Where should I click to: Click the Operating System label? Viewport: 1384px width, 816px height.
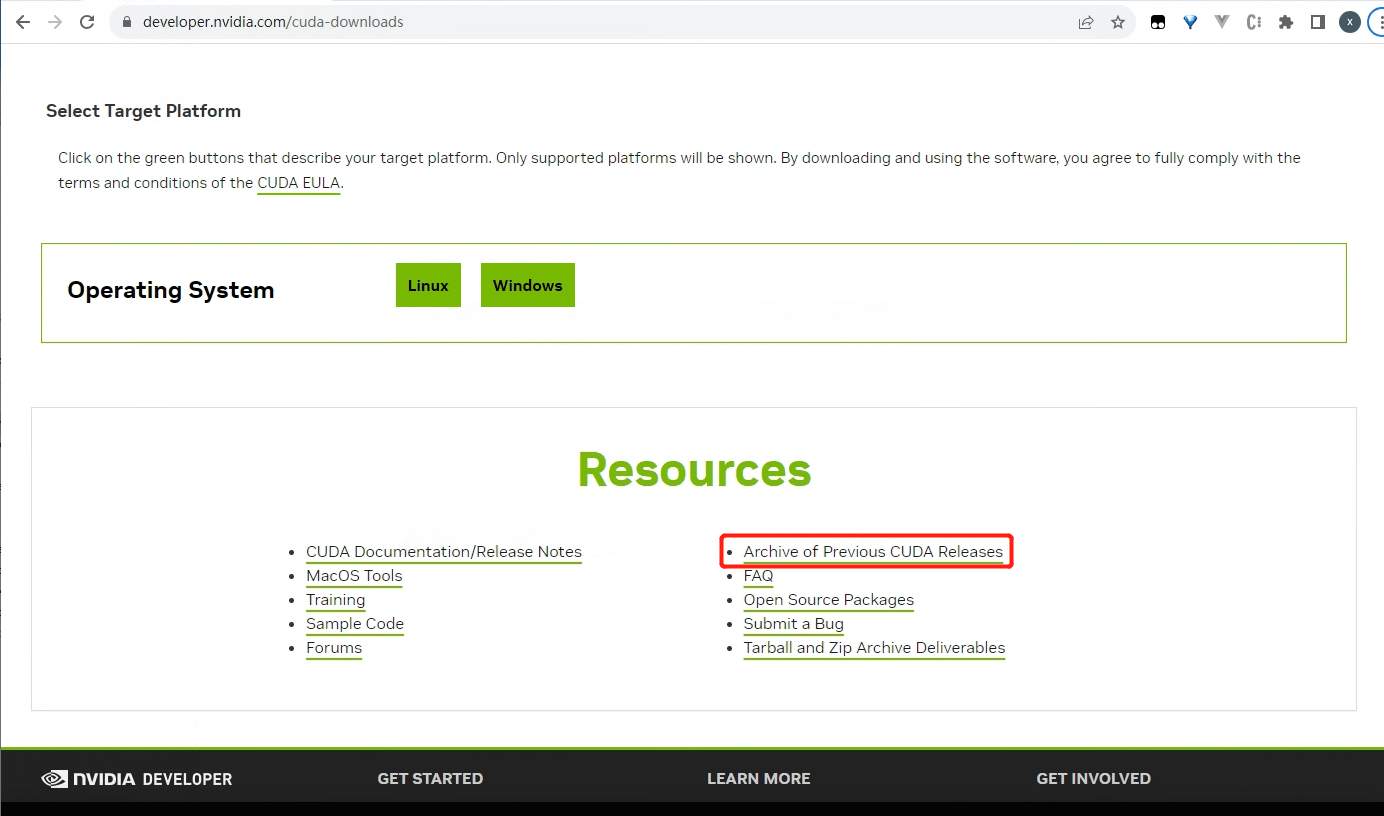[170, 290]
